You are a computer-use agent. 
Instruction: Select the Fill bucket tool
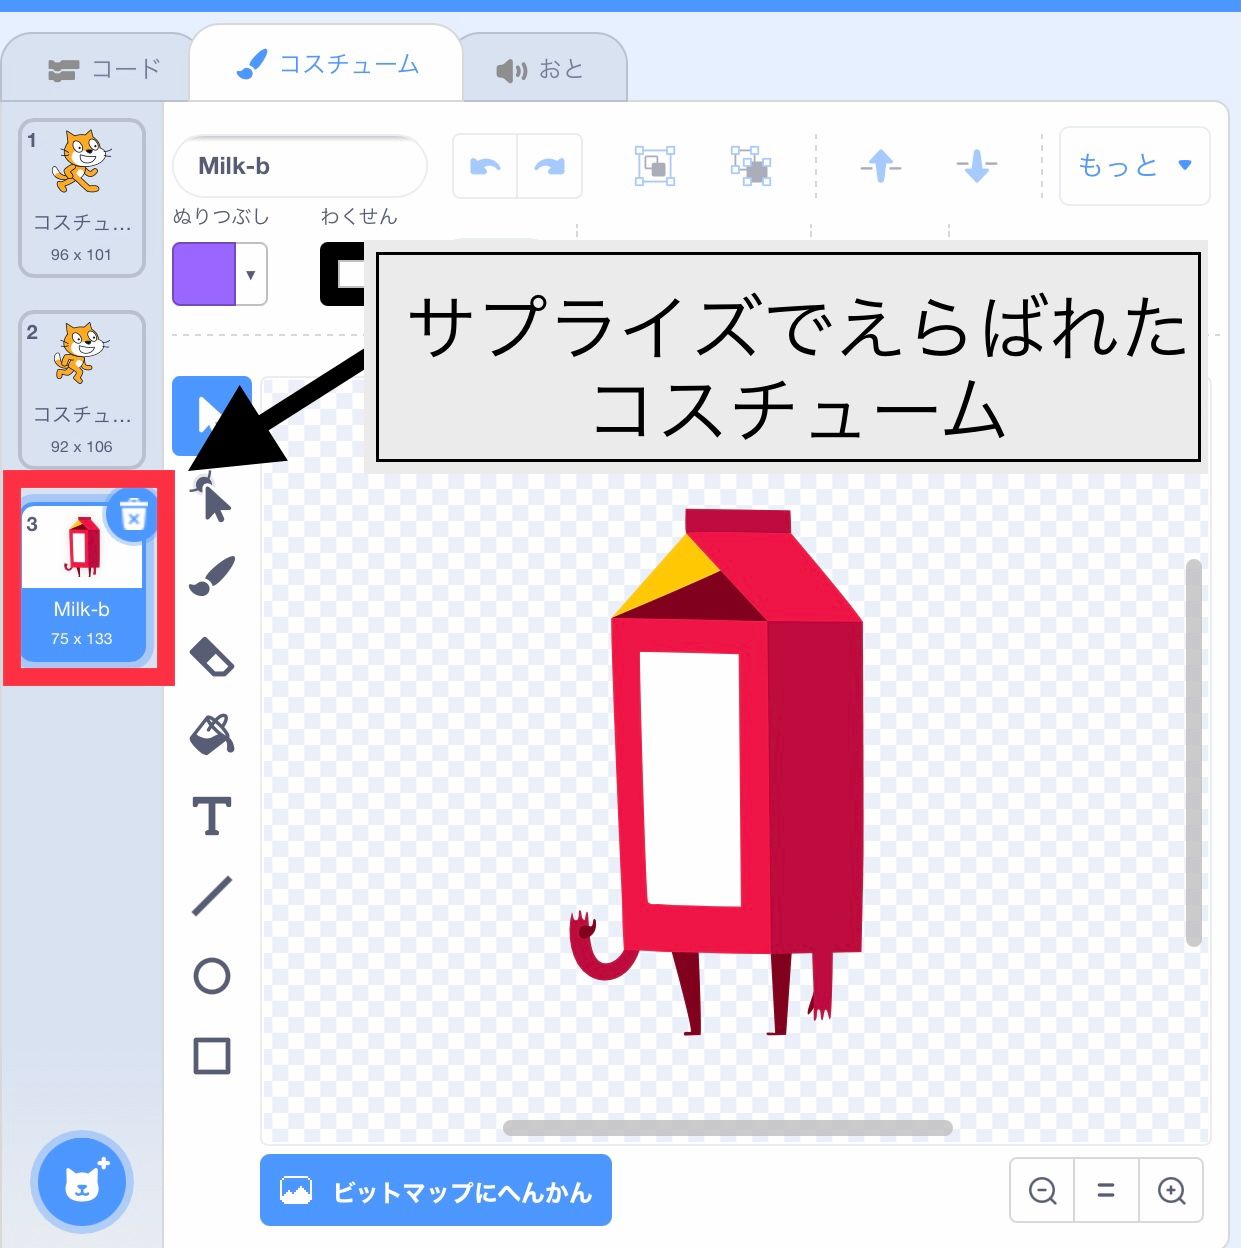(x=212, y=736)
